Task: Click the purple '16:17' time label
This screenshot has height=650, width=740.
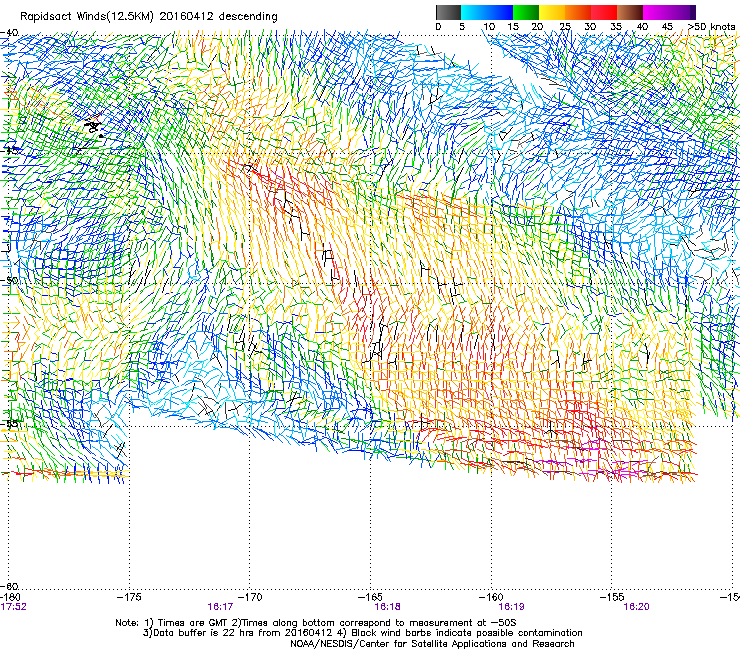Action: click(220, 607)
